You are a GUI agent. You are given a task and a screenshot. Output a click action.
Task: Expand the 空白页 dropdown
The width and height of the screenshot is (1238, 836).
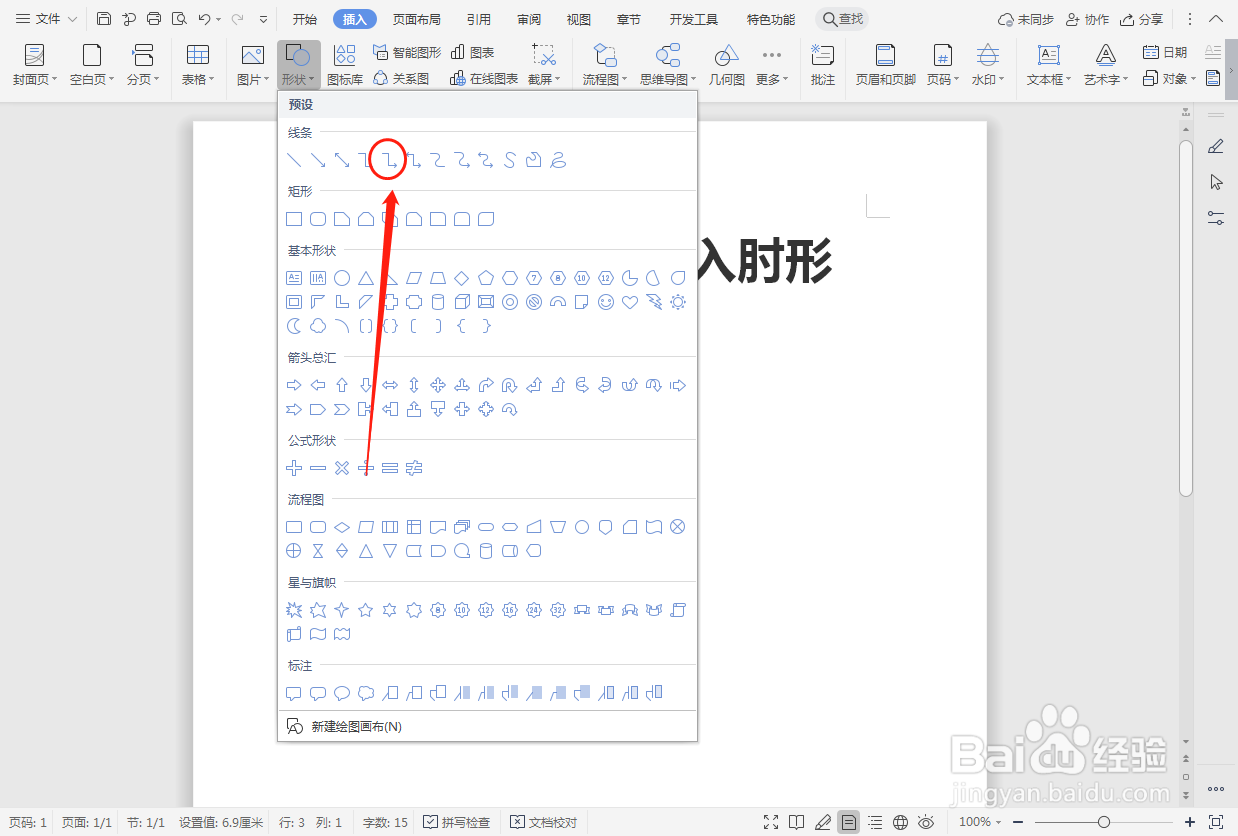coord(92,79)
